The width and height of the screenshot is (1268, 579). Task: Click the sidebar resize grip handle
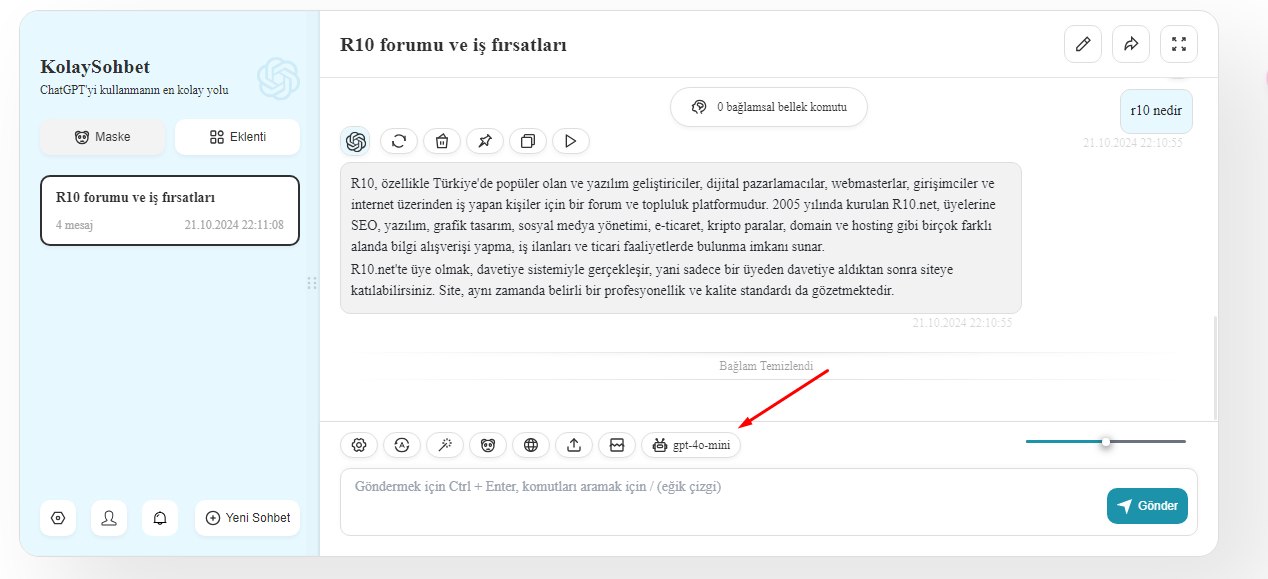(x=312, y=283)
